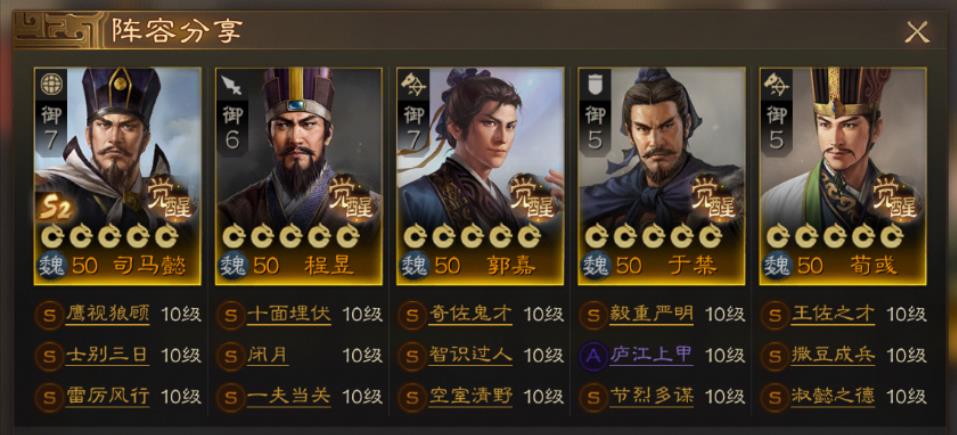Open the 士别三日 skill details
This screenshot has width=957, height=435.
point(107,356)
